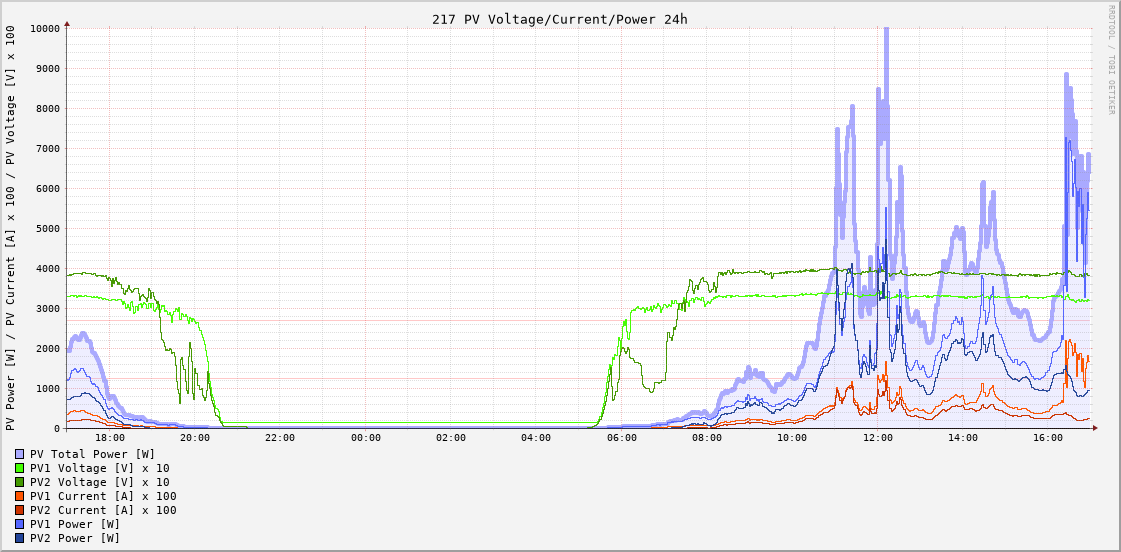Click the 10000 value on the Y axis
1121x552 pixels.
45,29
